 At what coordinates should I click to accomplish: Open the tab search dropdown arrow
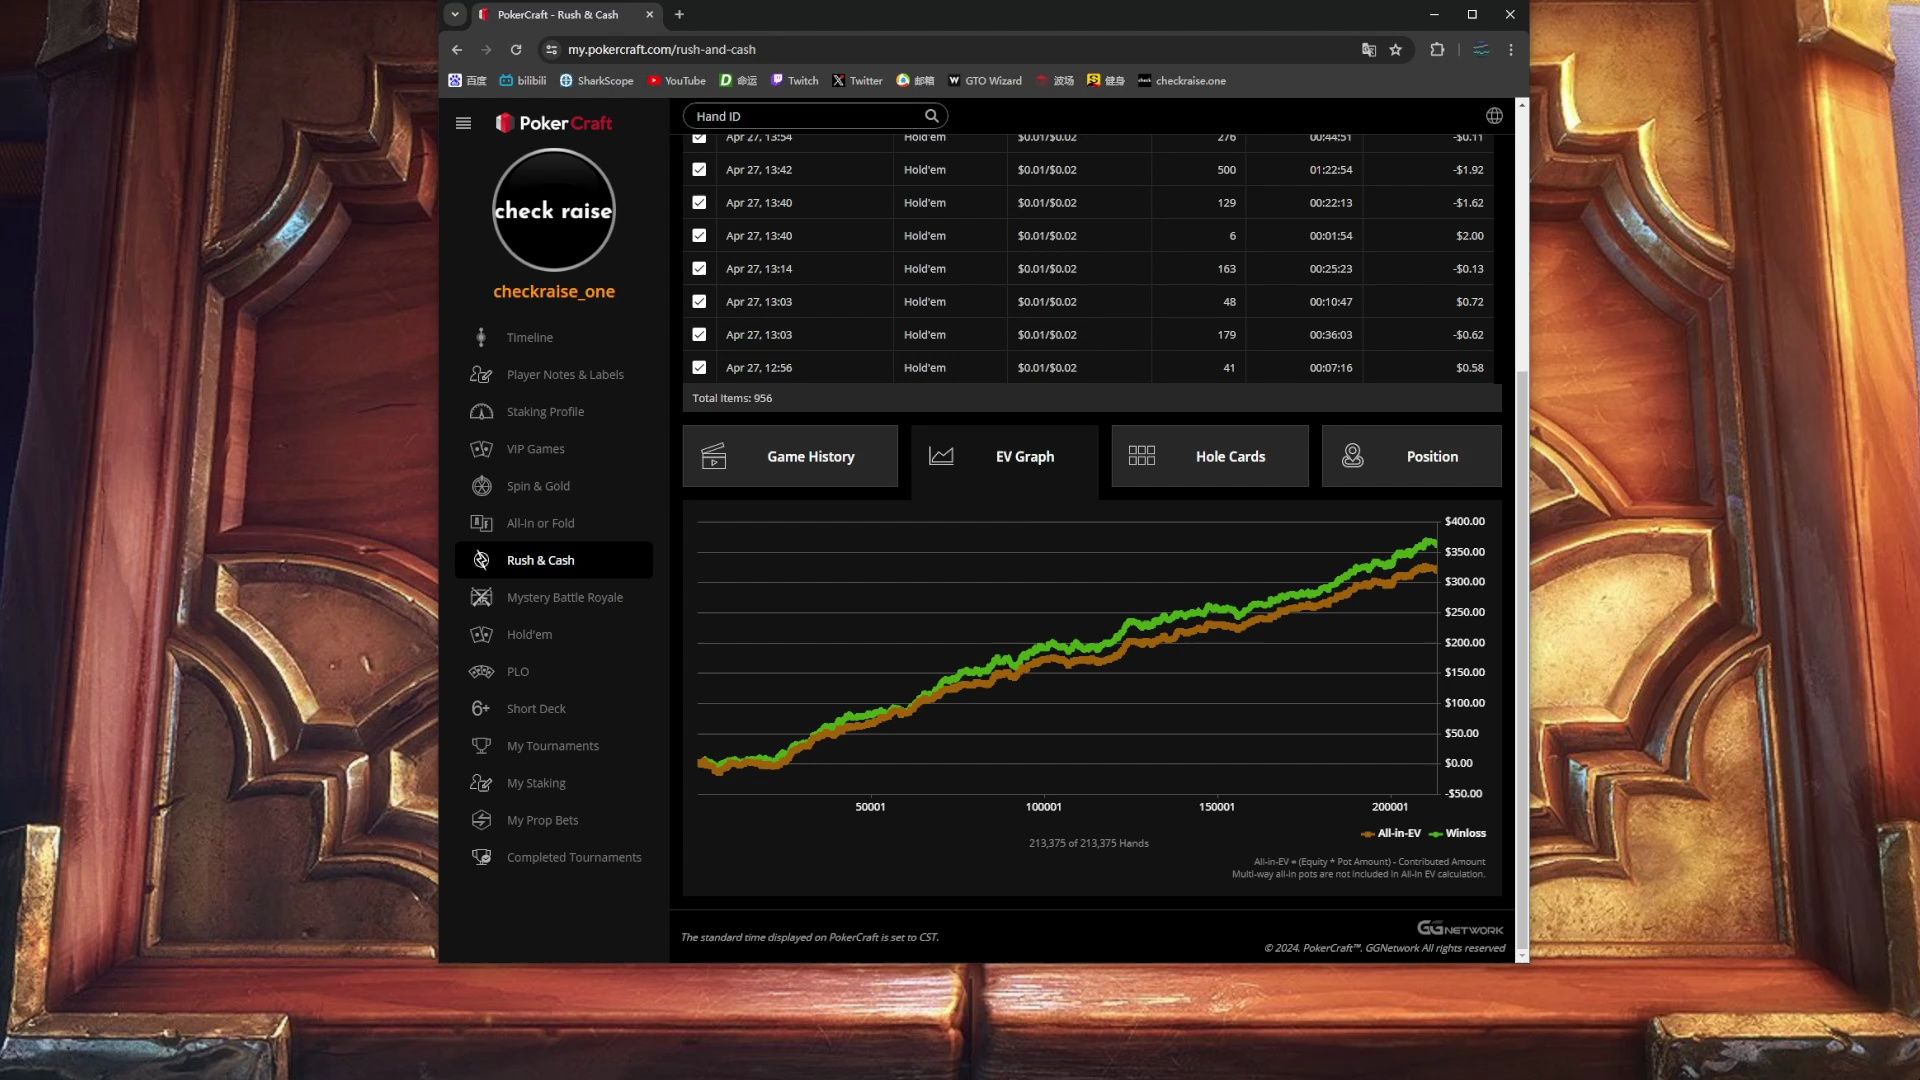click(x=455, y=14)
